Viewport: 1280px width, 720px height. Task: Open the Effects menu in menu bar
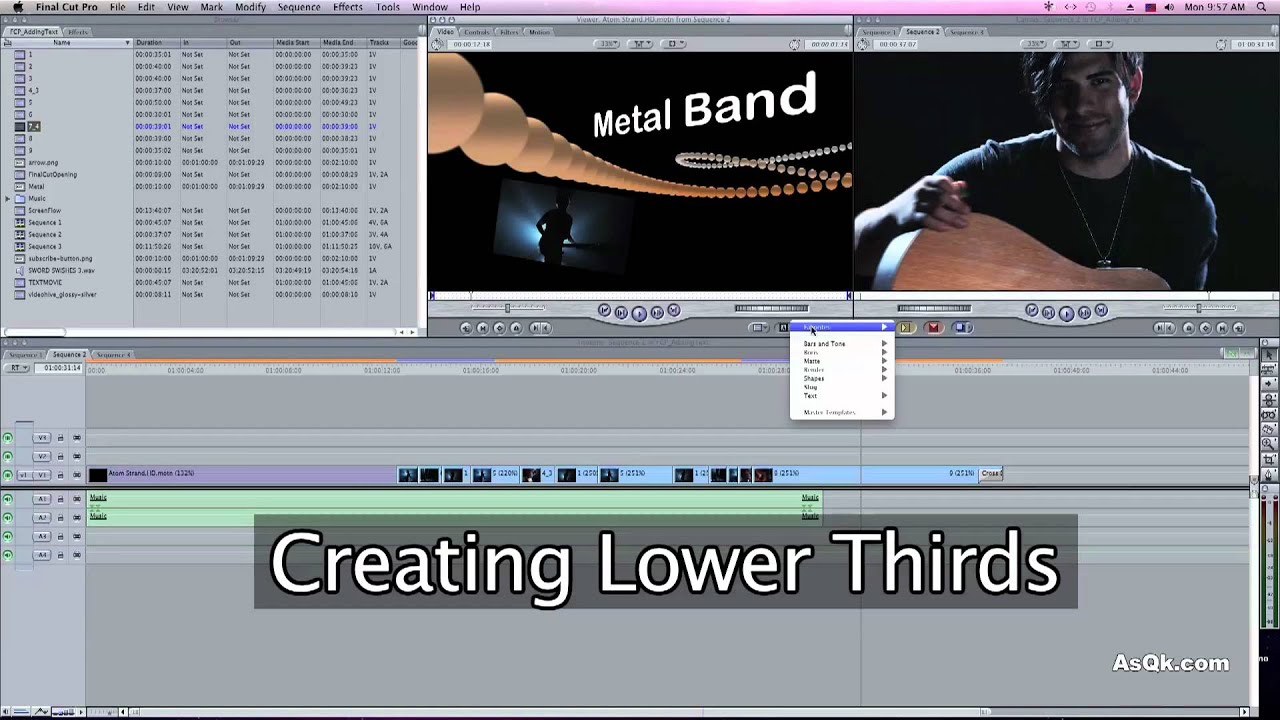point(348,7)
